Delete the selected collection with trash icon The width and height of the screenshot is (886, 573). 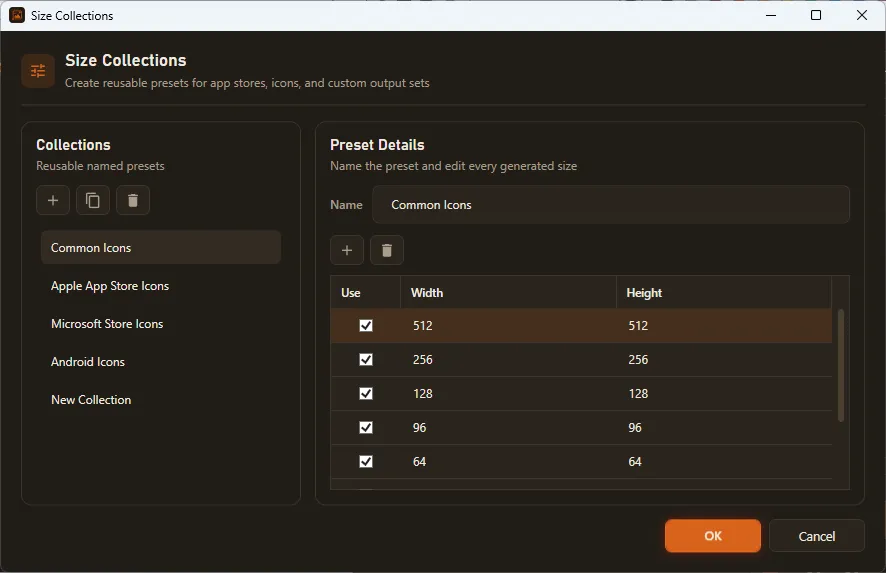[x=133, y=200]
